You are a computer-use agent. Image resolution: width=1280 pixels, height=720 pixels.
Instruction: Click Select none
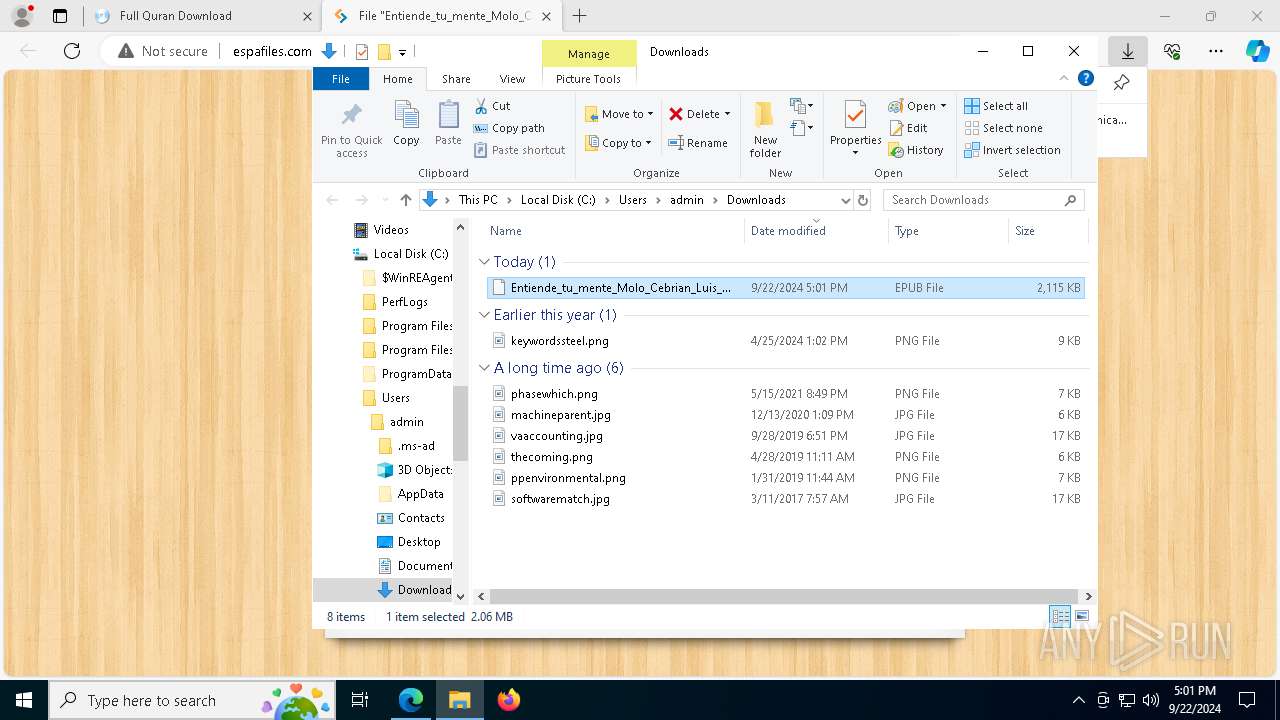(x=1003, y=128)
